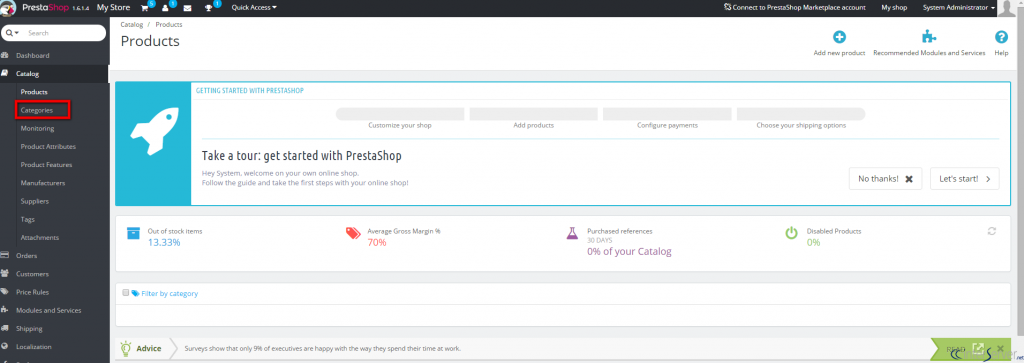Click the 0% of your Catalog value
This screenshot has height=363, width=1024.
click(x=629, y=251)
